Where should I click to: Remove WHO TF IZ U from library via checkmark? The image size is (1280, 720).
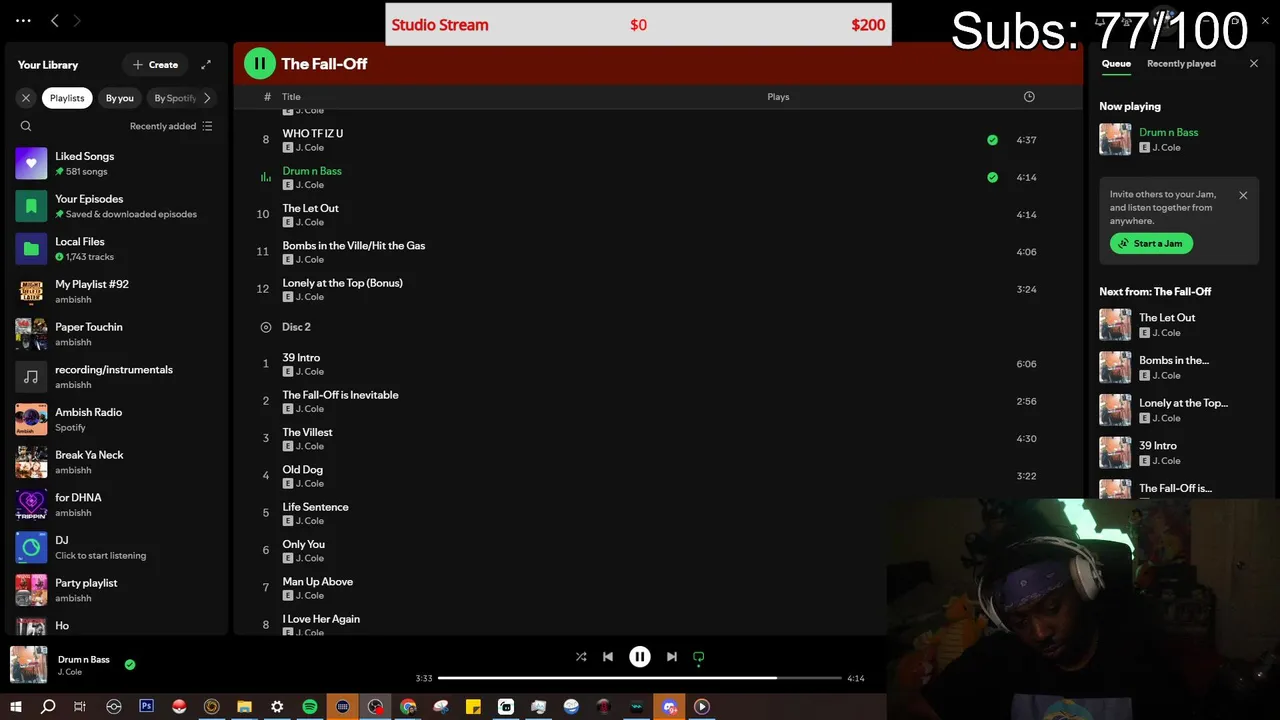coord(992,140)
